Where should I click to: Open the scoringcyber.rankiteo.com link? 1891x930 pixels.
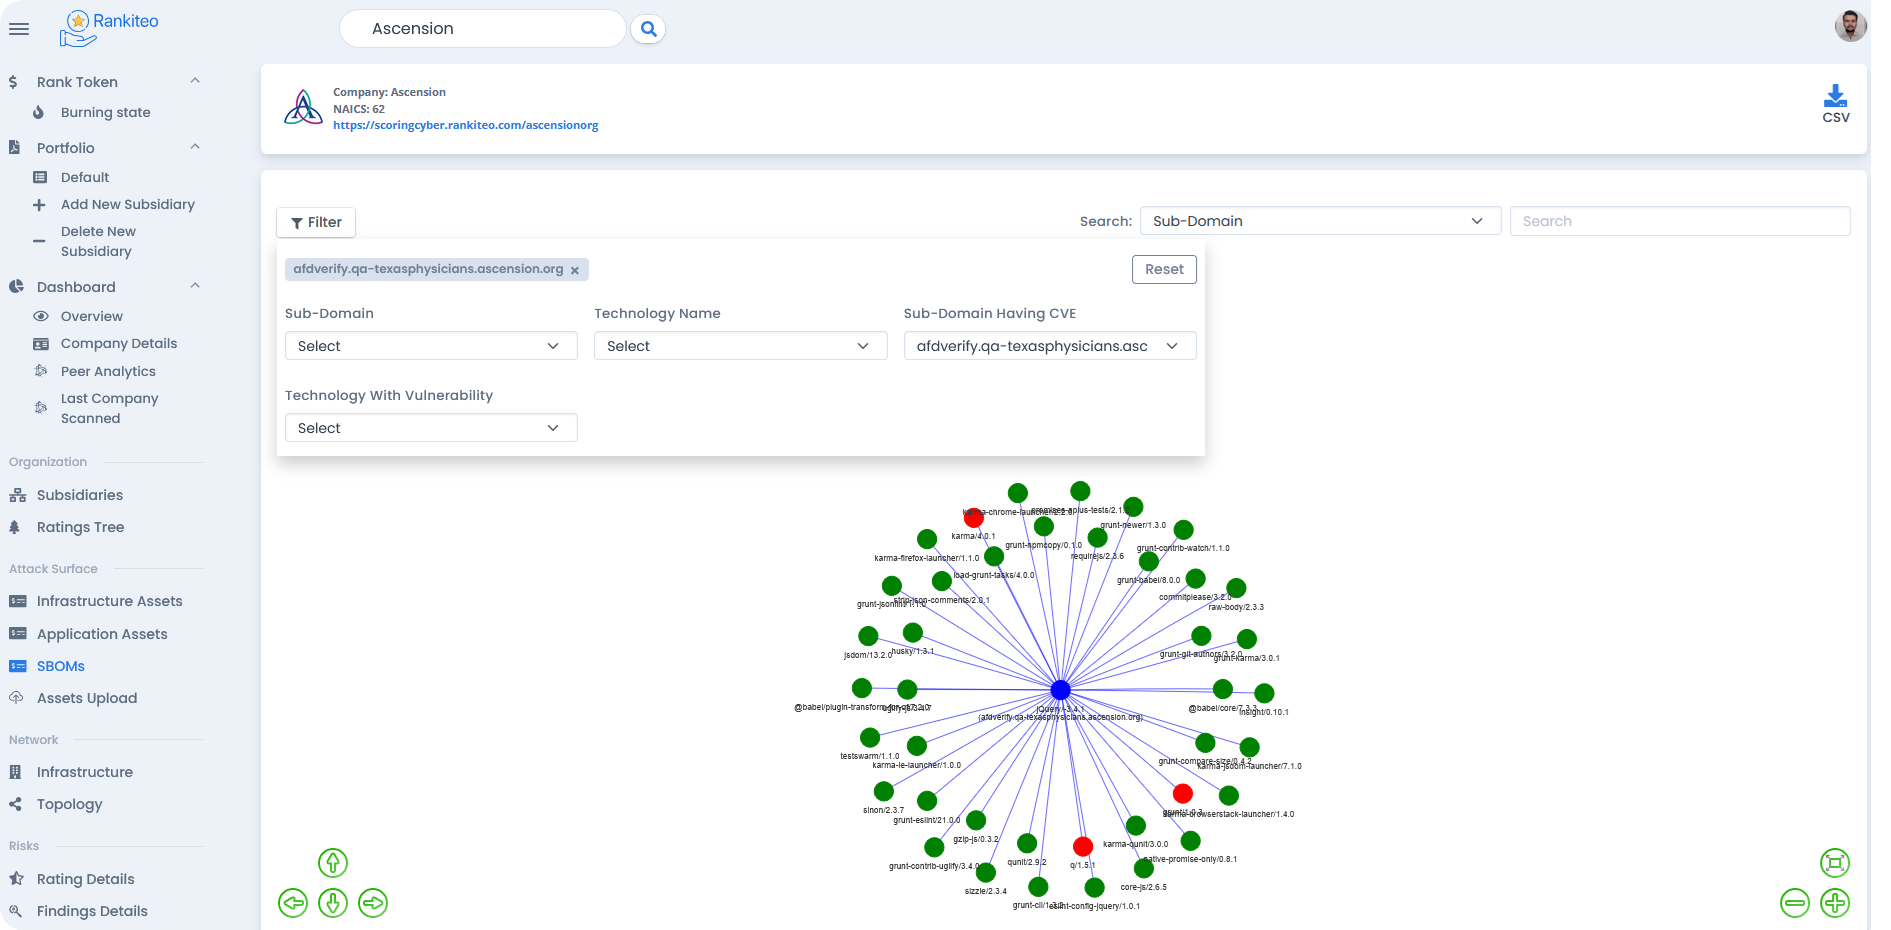click(465, 125)
